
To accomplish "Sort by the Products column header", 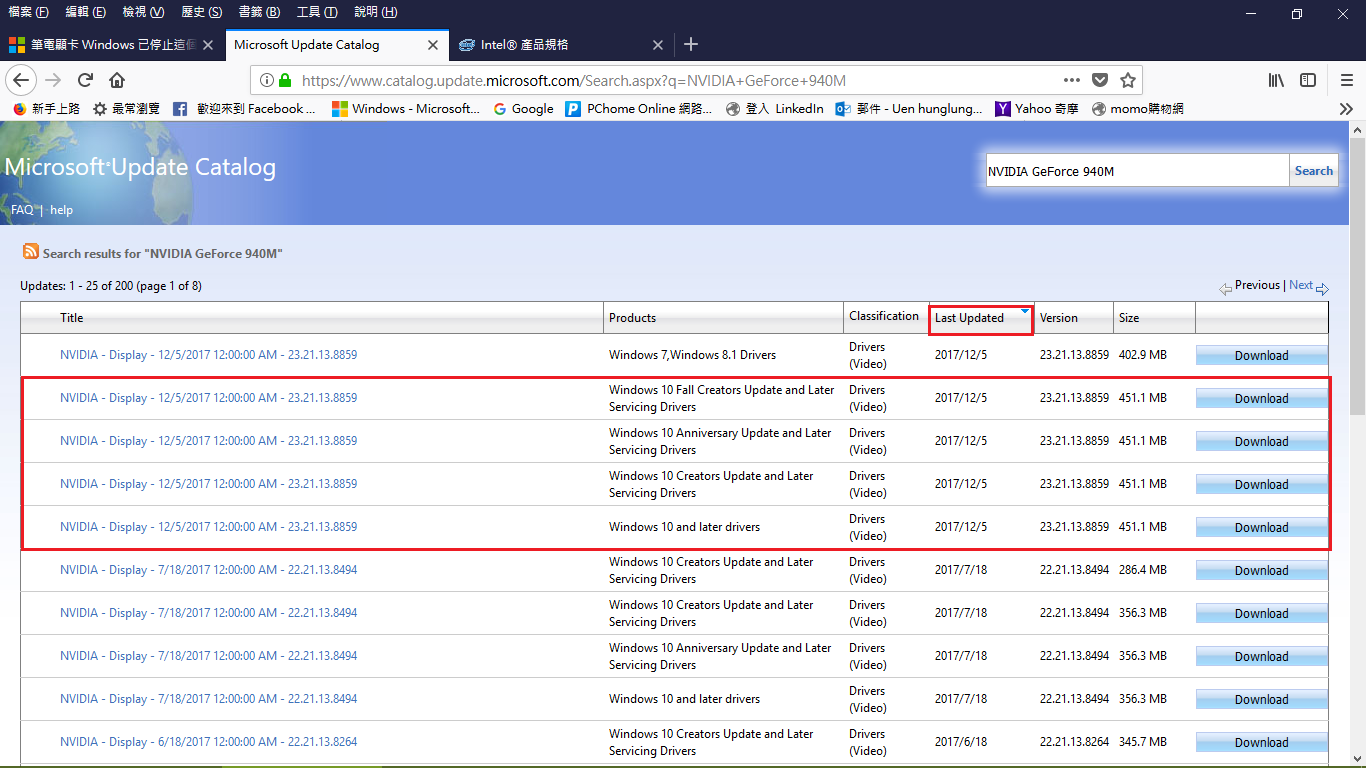I will coord(632,318).
